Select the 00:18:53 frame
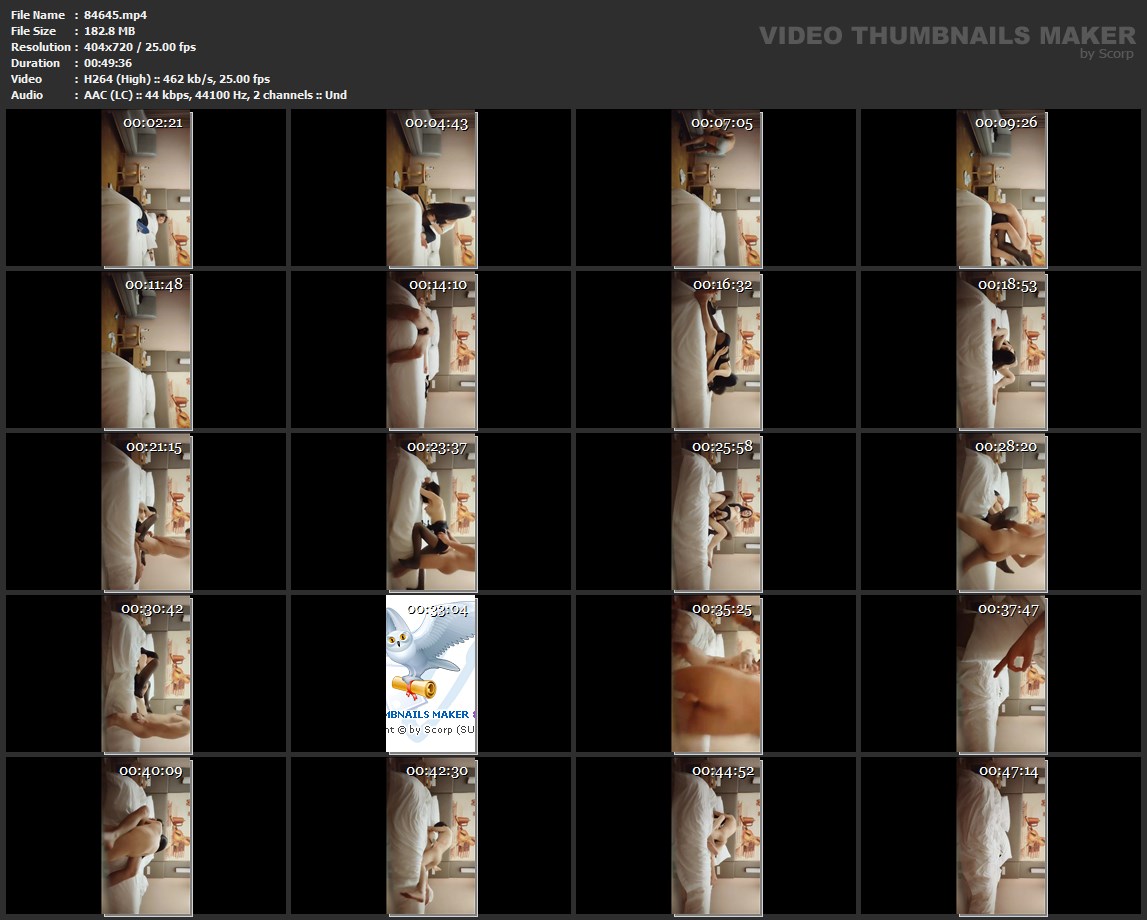This screenshot has height=920, width=1147. point(1001,350)
